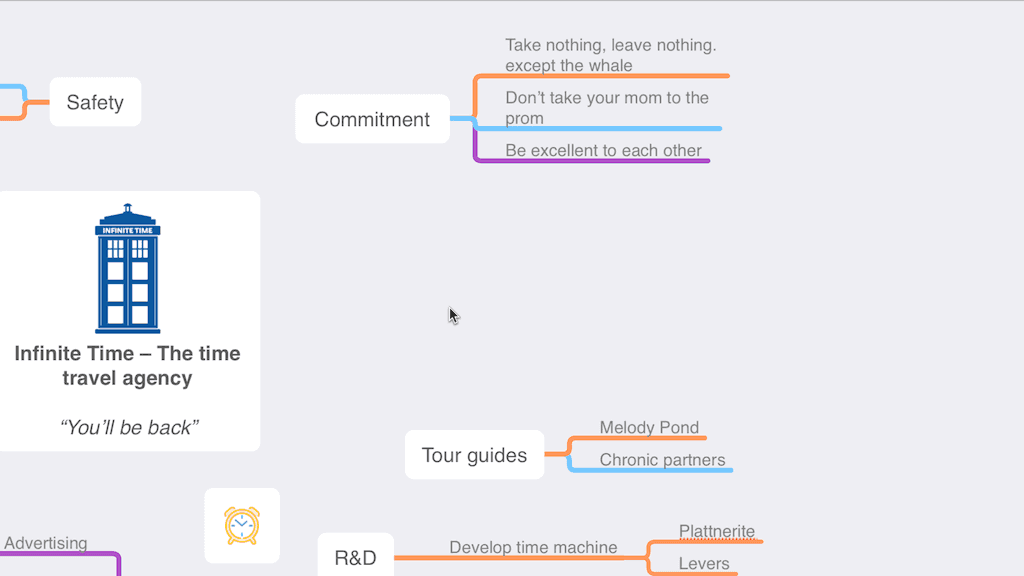Click the orange branch line of Commitment
Screen dimensions: 1024x576
[x=601, y=76]
